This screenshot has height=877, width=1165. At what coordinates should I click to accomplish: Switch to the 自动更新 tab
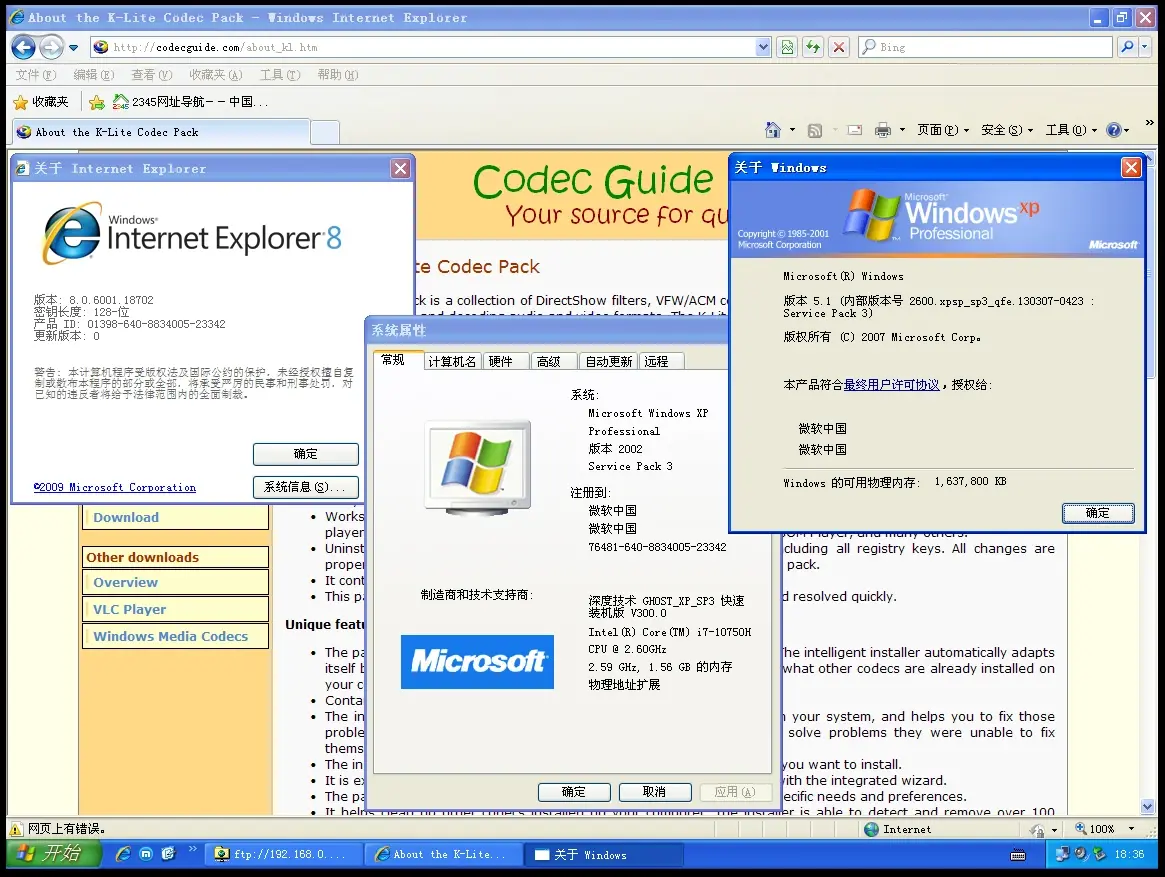coord(609,361)
